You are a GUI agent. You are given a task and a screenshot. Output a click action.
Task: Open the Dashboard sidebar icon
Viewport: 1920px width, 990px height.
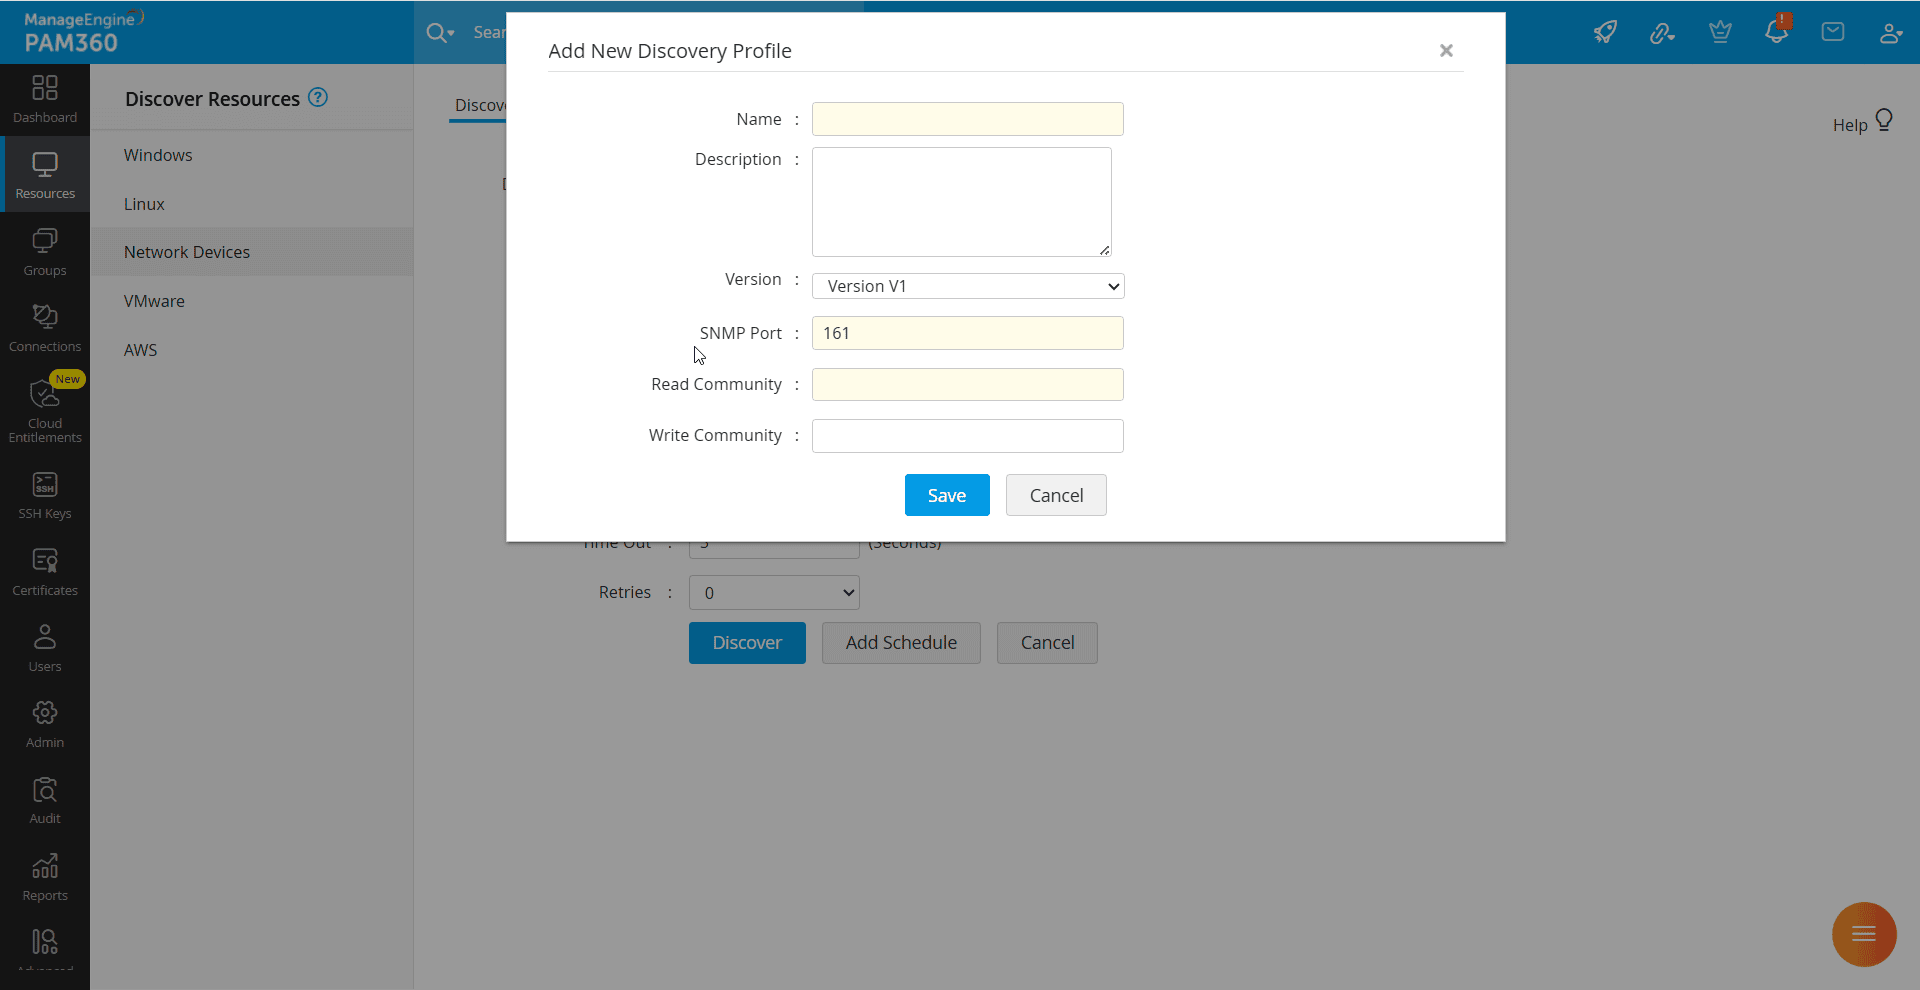pyautogui.click(x=45, y=100)
